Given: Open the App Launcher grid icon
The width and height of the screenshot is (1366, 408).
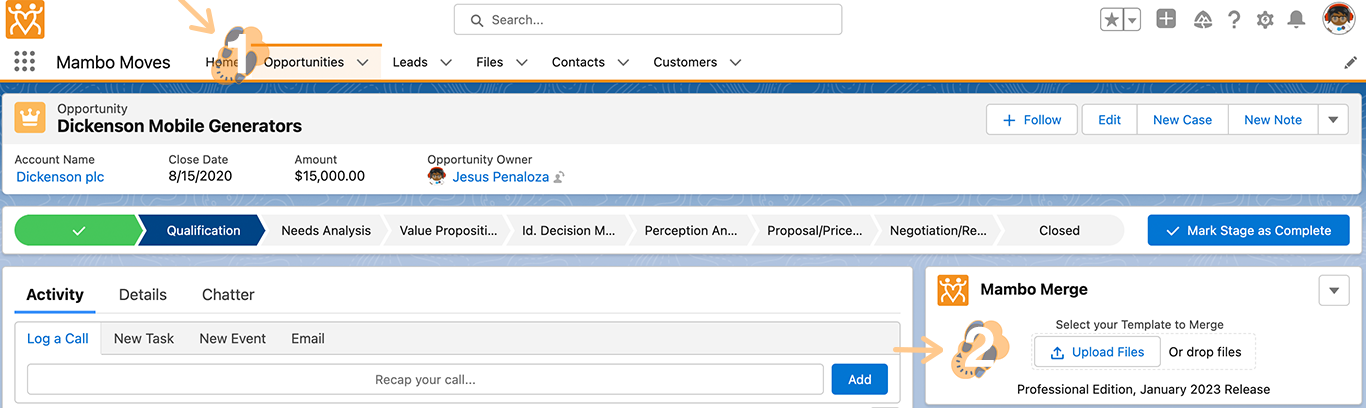Looking at the screenshot, I should pos(25,62).
